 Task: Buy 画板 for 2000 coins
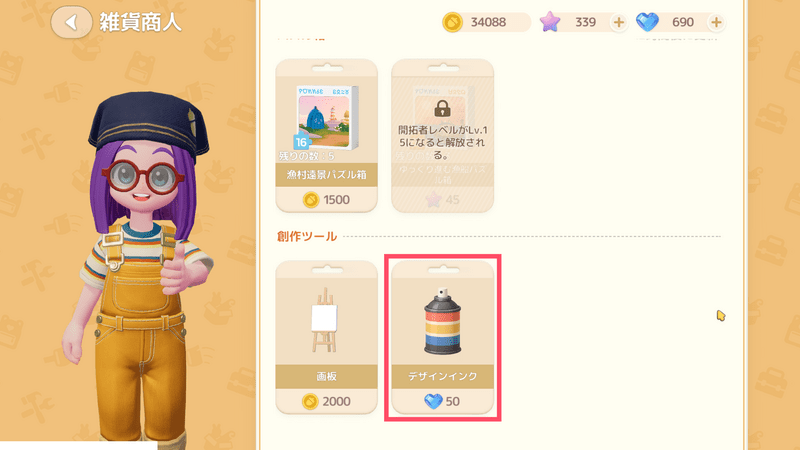point(327,402)
